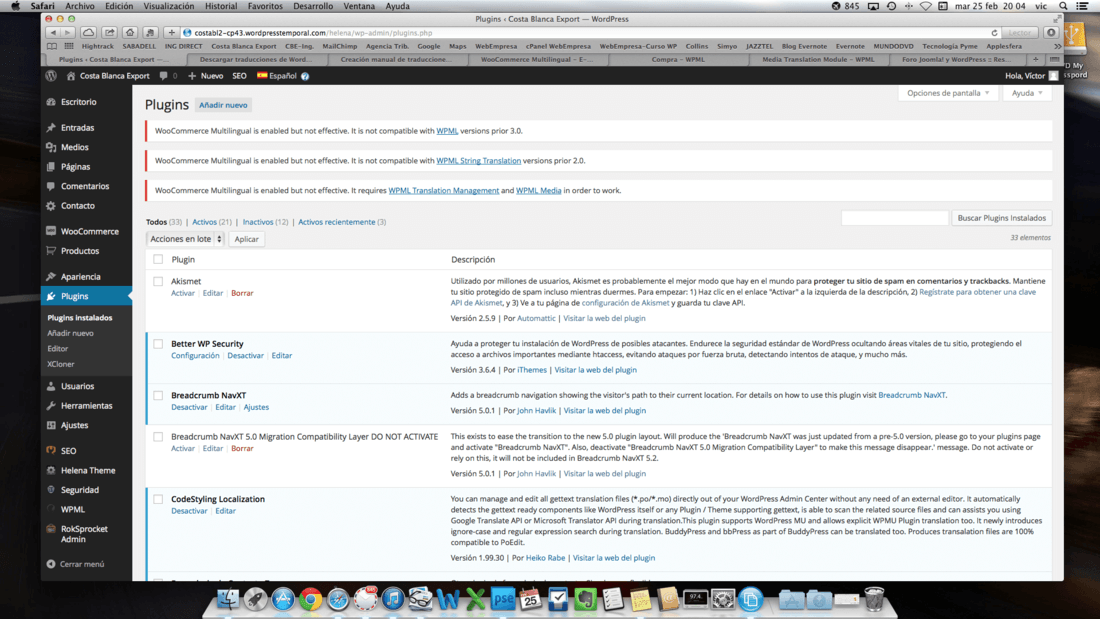Collapse sidebar with Cerrar menú
The width and height of the screenshot is (1100, 619).
click(x=76, y=564)
